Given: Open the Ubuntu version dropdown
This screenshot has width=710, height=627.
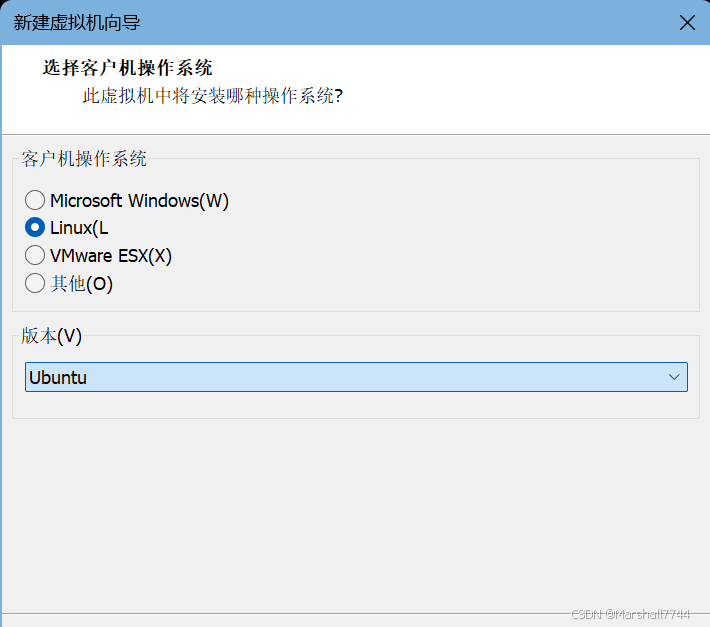Looking at the screenshot, I should 356,377.
